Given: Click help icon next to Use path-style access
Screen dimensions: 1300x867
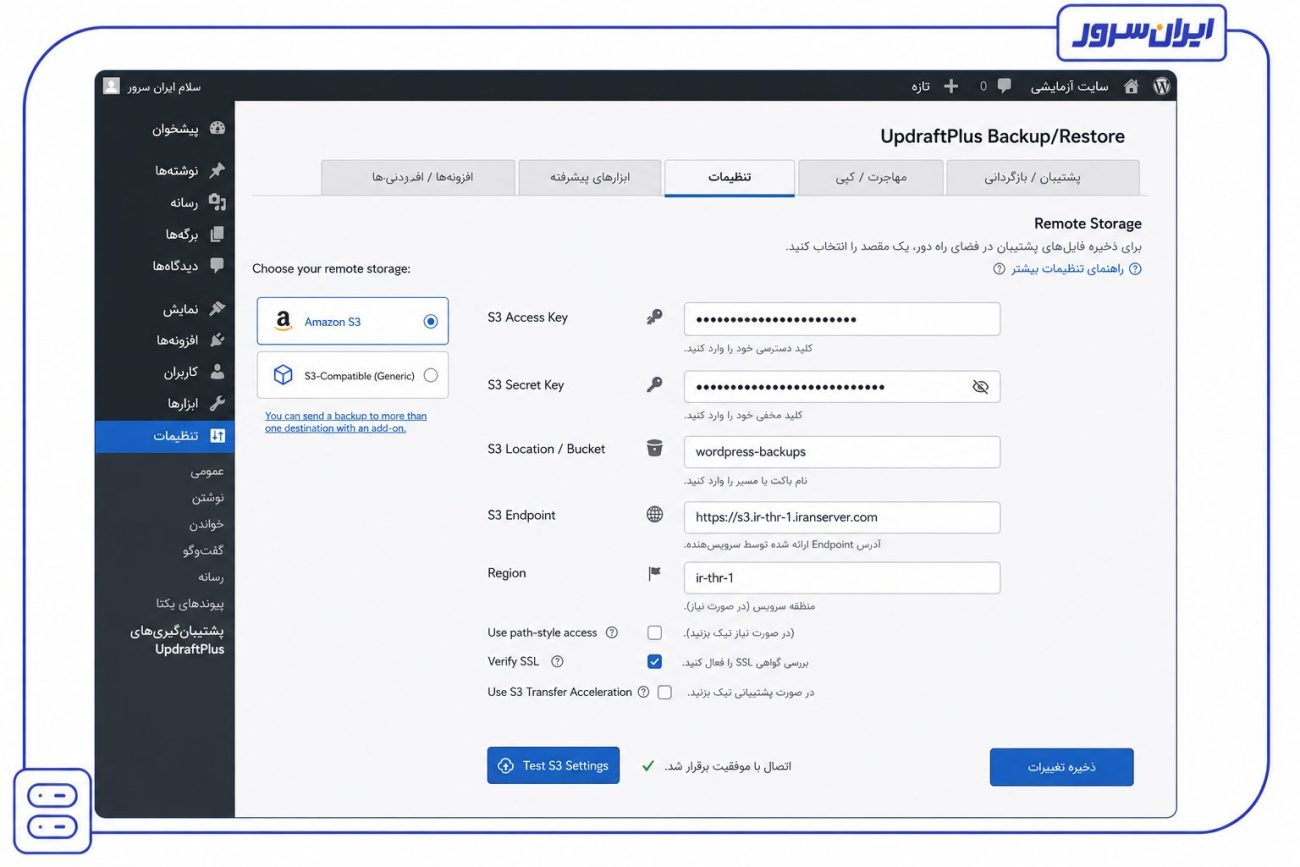Looking at the screenshot, I should pyautogui.click(x=612, y=633).
